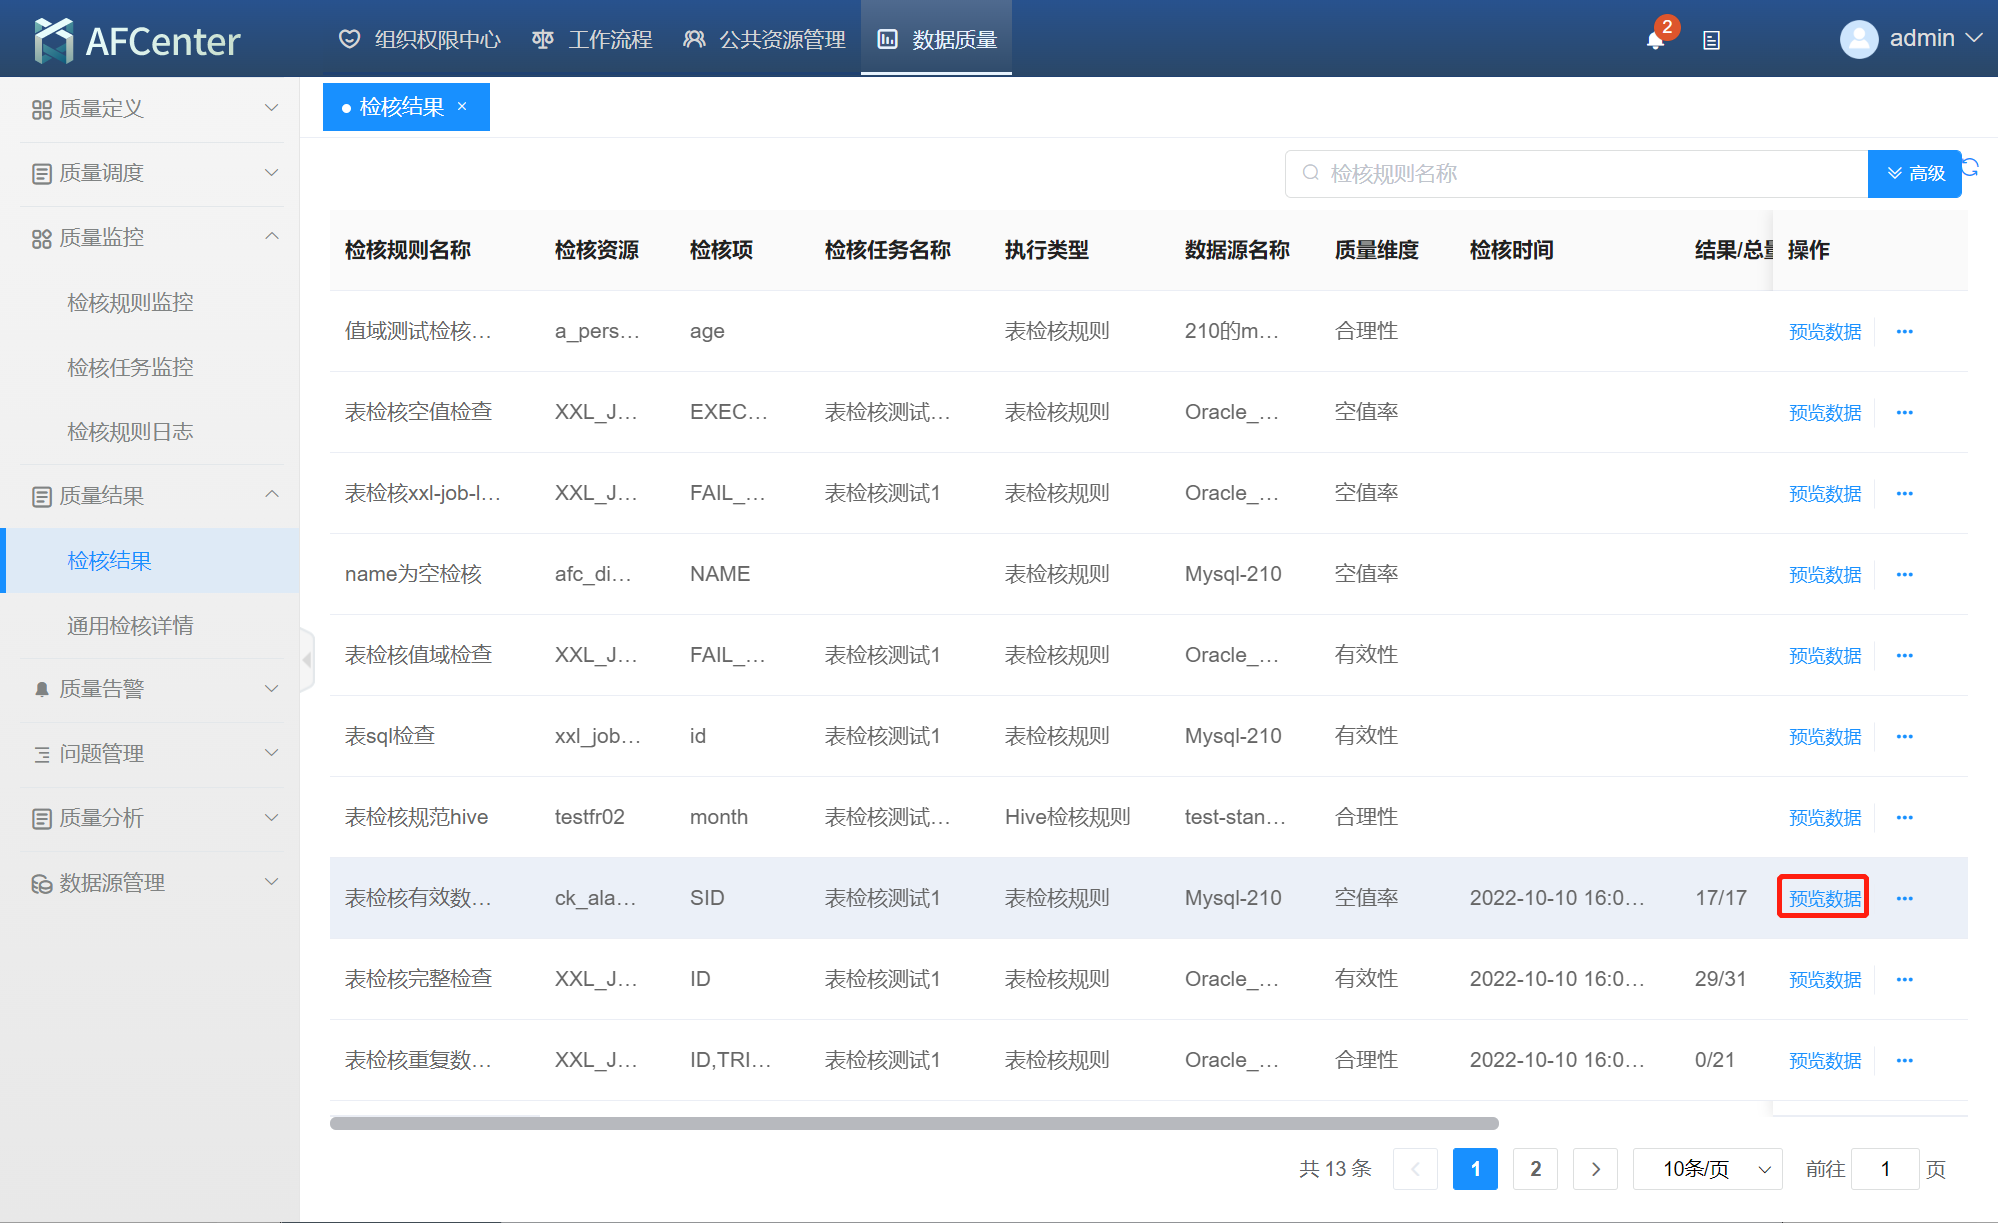This screenshot has height=1223, width=1998.
Task: Open the 工作流程 top menu
Action: (x=592, y=39)
